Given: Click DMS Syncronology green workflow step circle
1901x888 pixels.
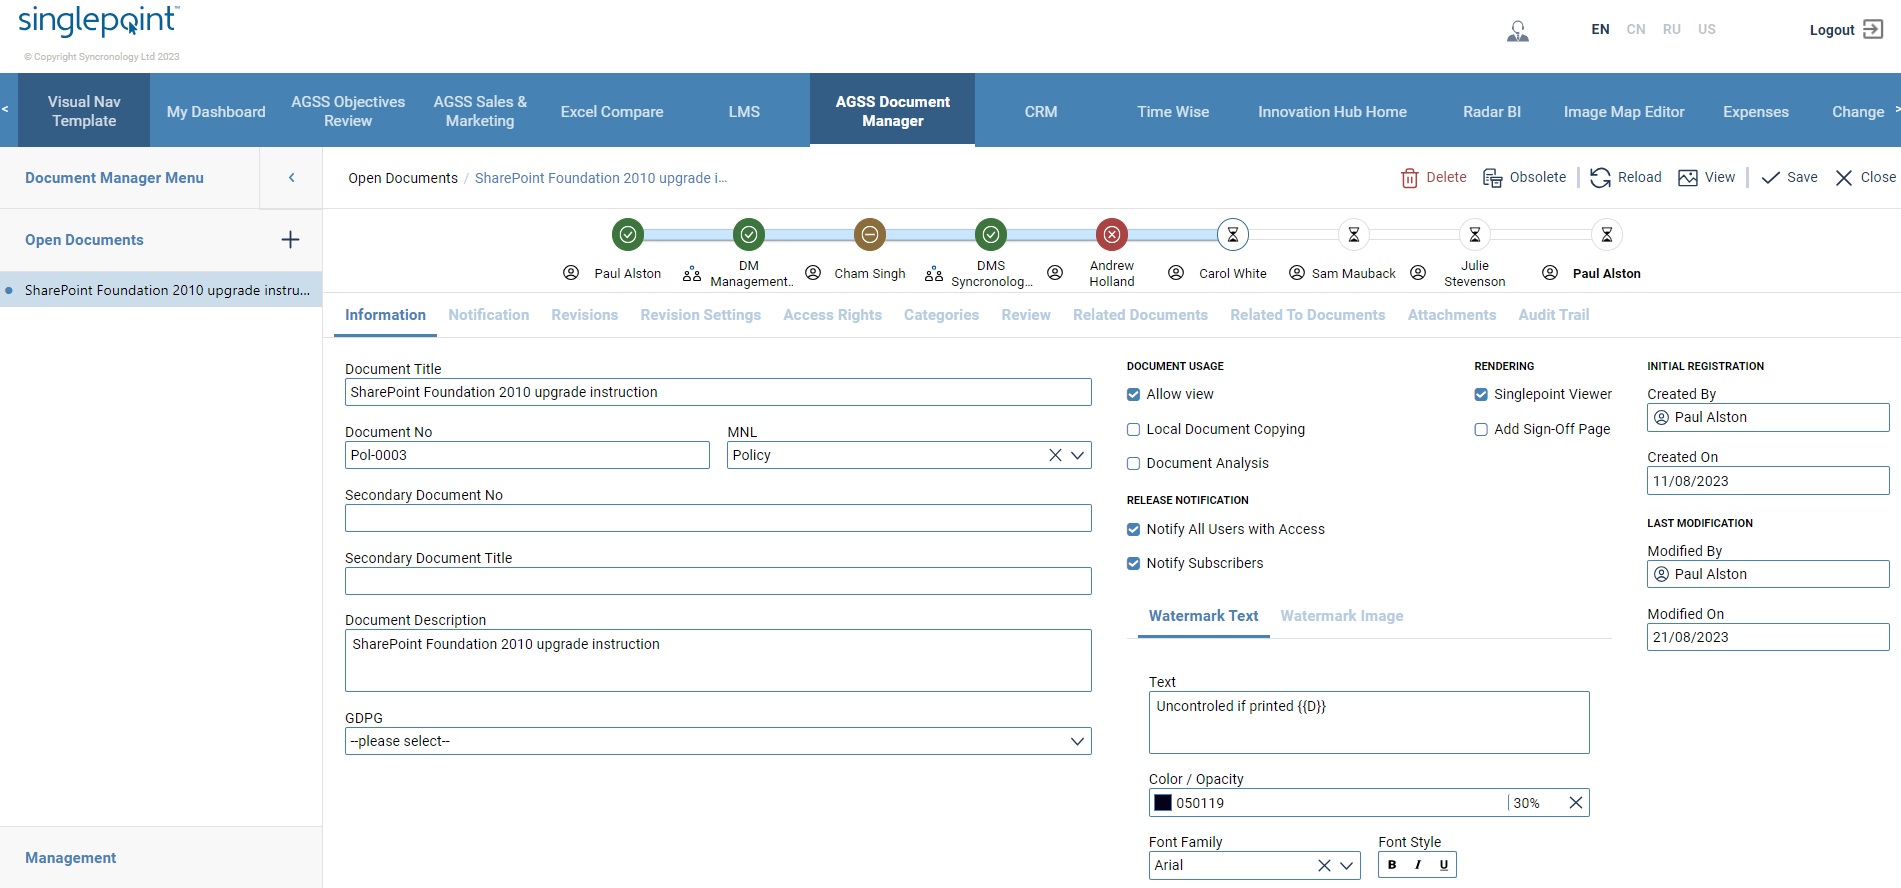Looking at the screenshot, I should click(x=991, y=235).
